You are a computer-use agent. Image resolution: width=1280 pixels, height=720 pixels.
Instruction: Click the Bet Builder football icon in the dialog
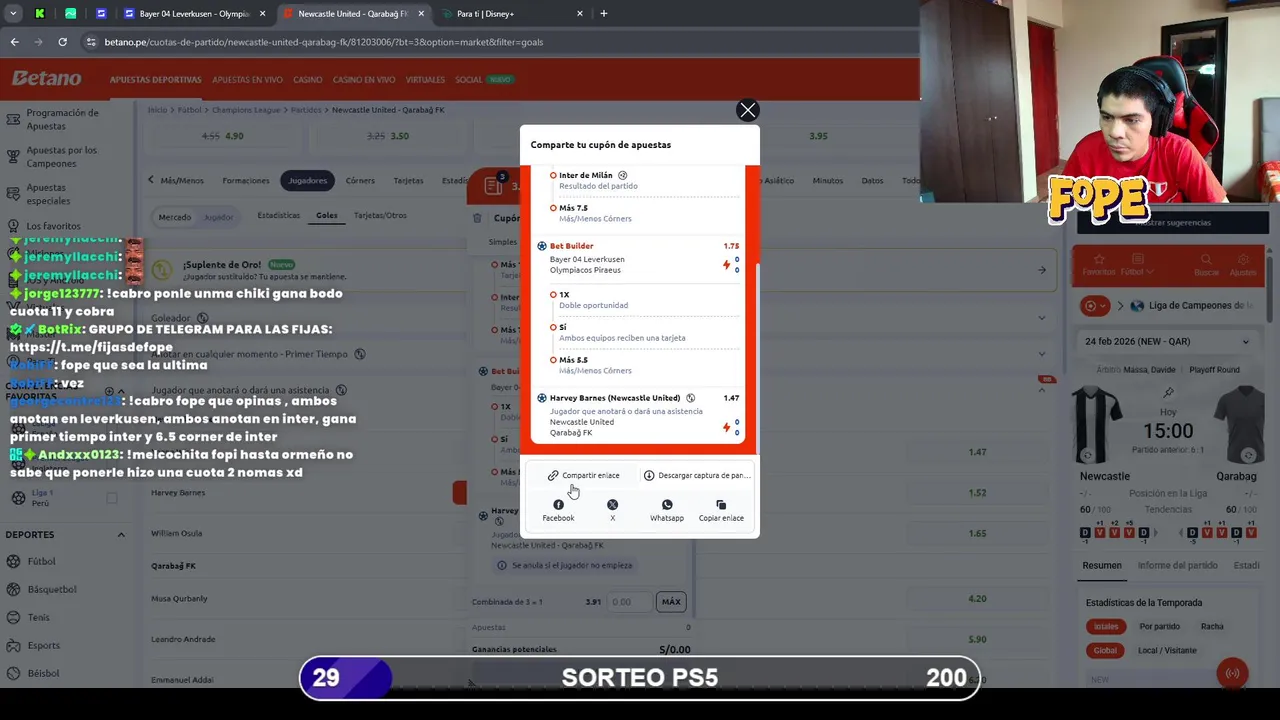coord(542,246)
